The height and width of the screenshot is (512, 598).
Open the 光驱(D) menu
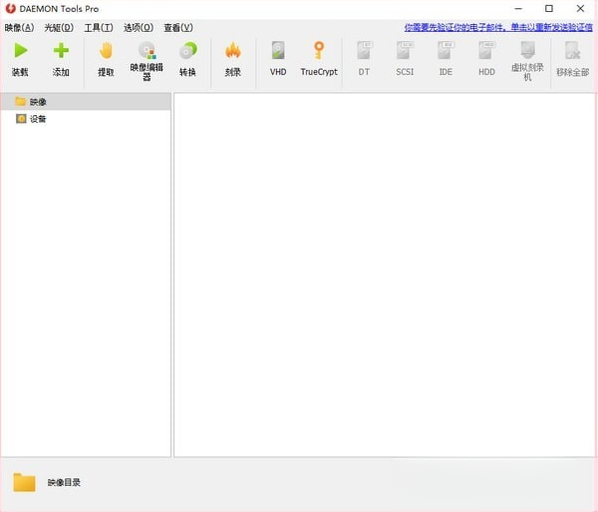(59, 28)
